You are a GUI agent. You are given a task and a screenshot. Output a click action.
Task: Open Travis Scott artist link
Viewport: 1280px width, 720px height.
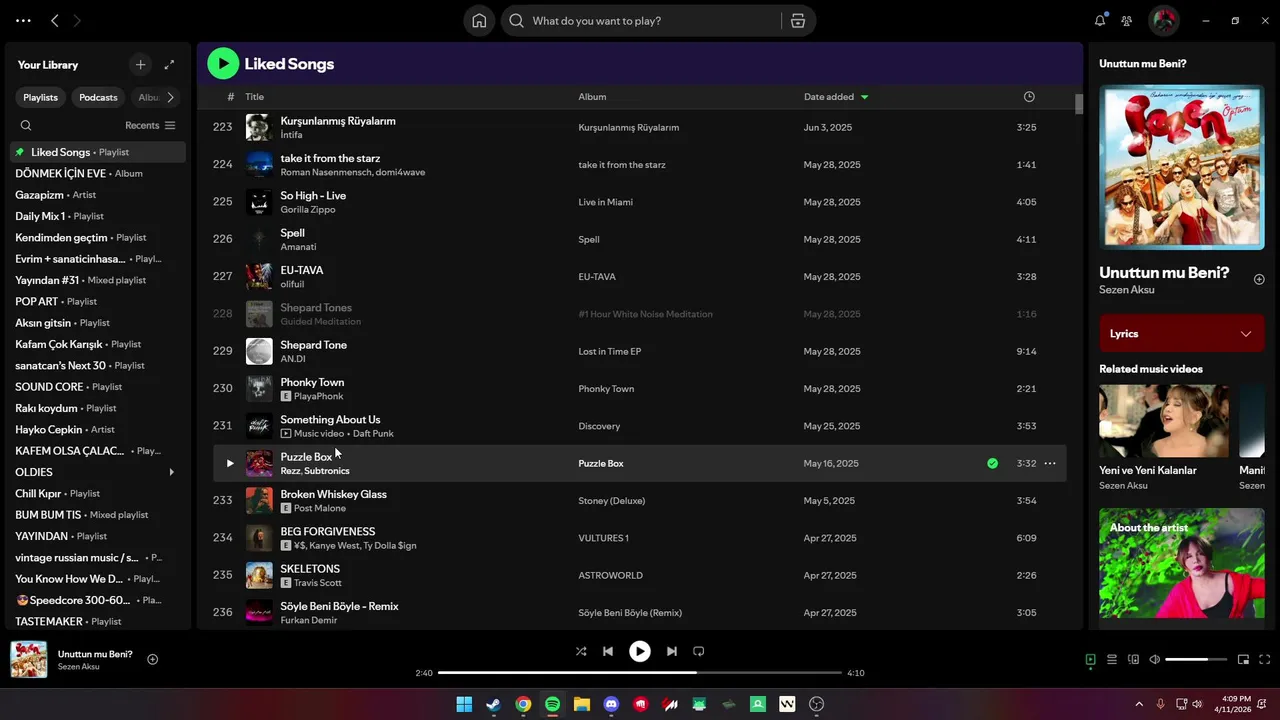pyautogui.click(x=318, y=584)
